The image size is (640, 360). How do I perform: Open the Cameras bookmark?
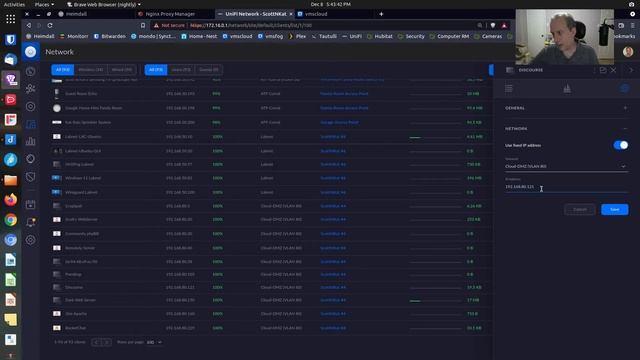point(488,36)
